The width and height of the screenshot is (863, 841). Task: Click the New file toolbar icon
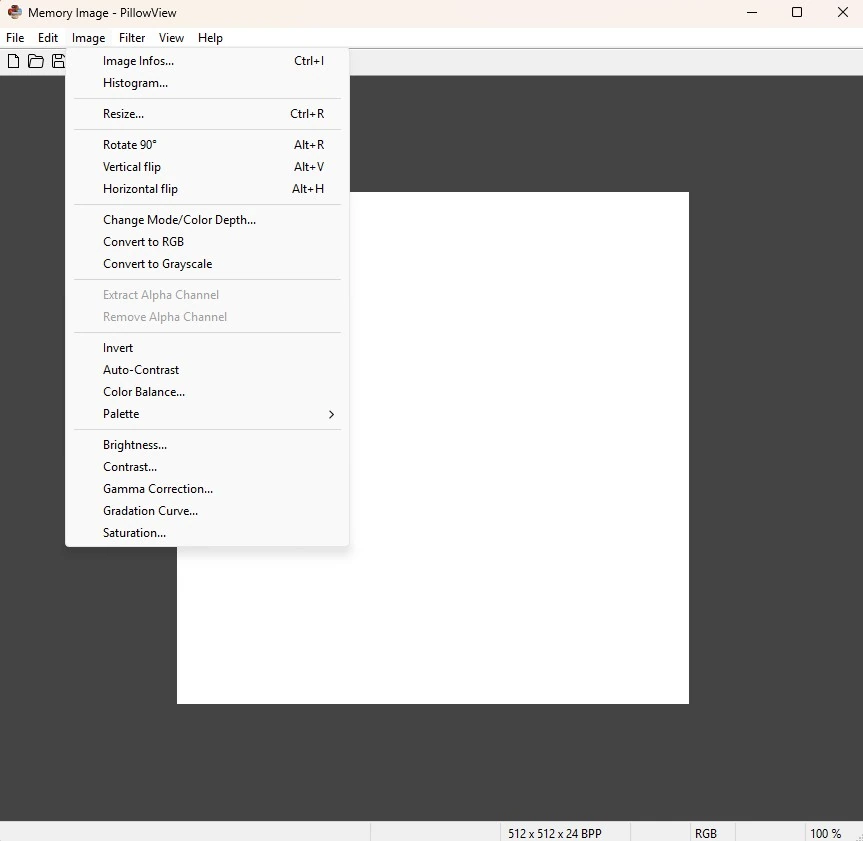(14, 61)
